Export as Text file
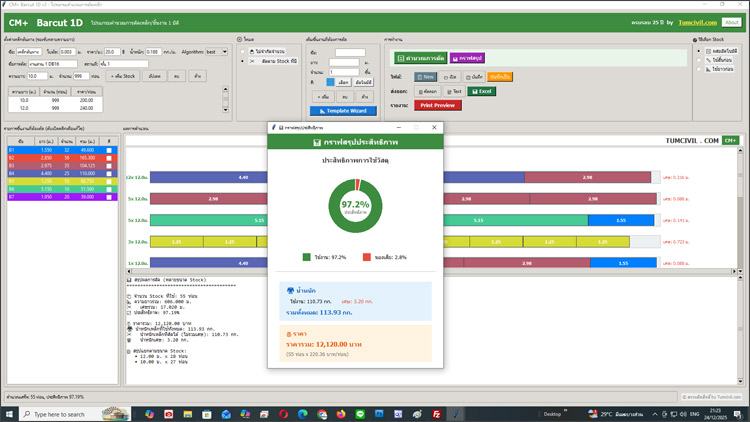Image resolution: width=750 pixels, height=422 pixels. pyautogui.click(x=452, y=91)
